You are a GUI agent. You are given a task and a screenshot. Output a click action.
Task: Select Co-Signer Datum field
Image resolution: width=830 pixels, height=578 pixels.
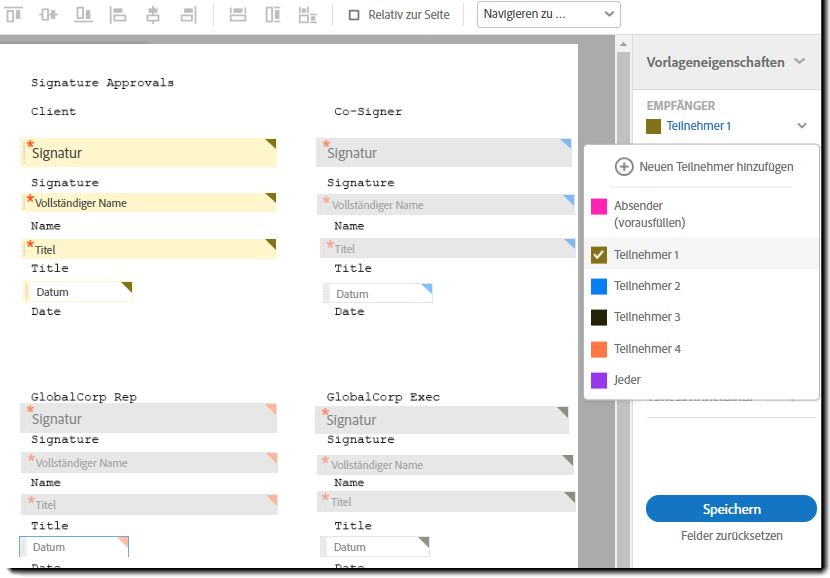pos(378,293)
